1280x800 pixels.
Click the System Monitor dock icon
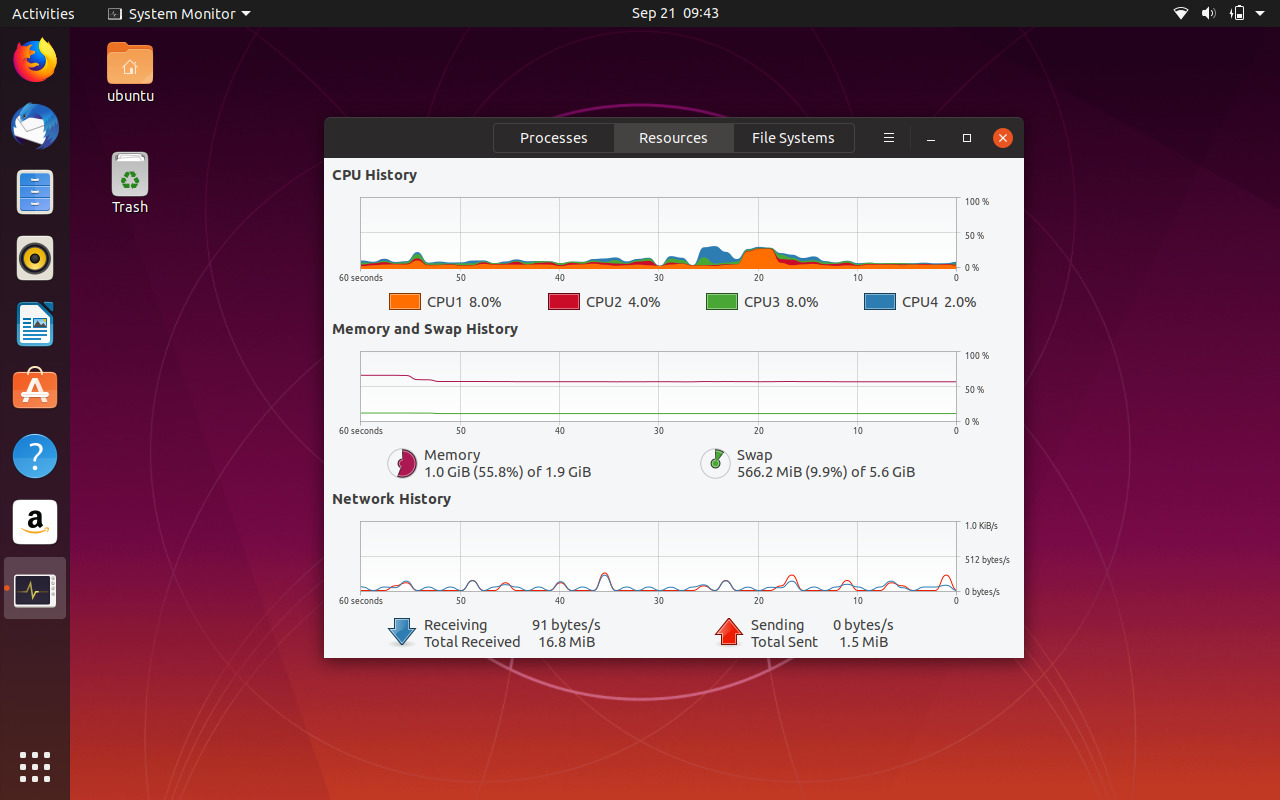point(34,588)
